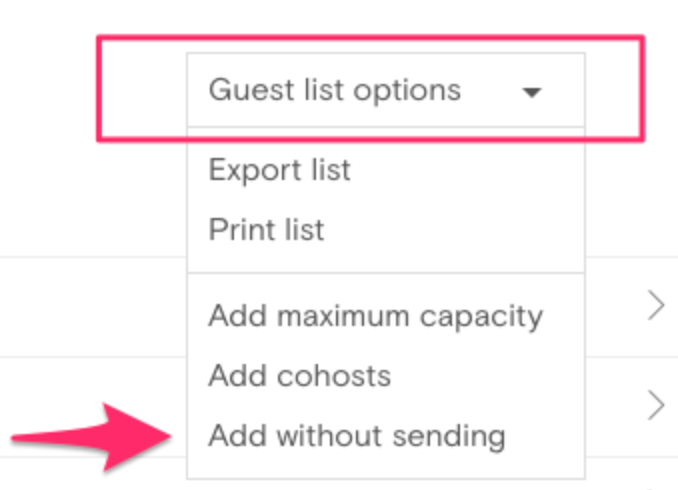Open the Guest list options dropdown
This screenshot has height=490, width=678.
385,90
